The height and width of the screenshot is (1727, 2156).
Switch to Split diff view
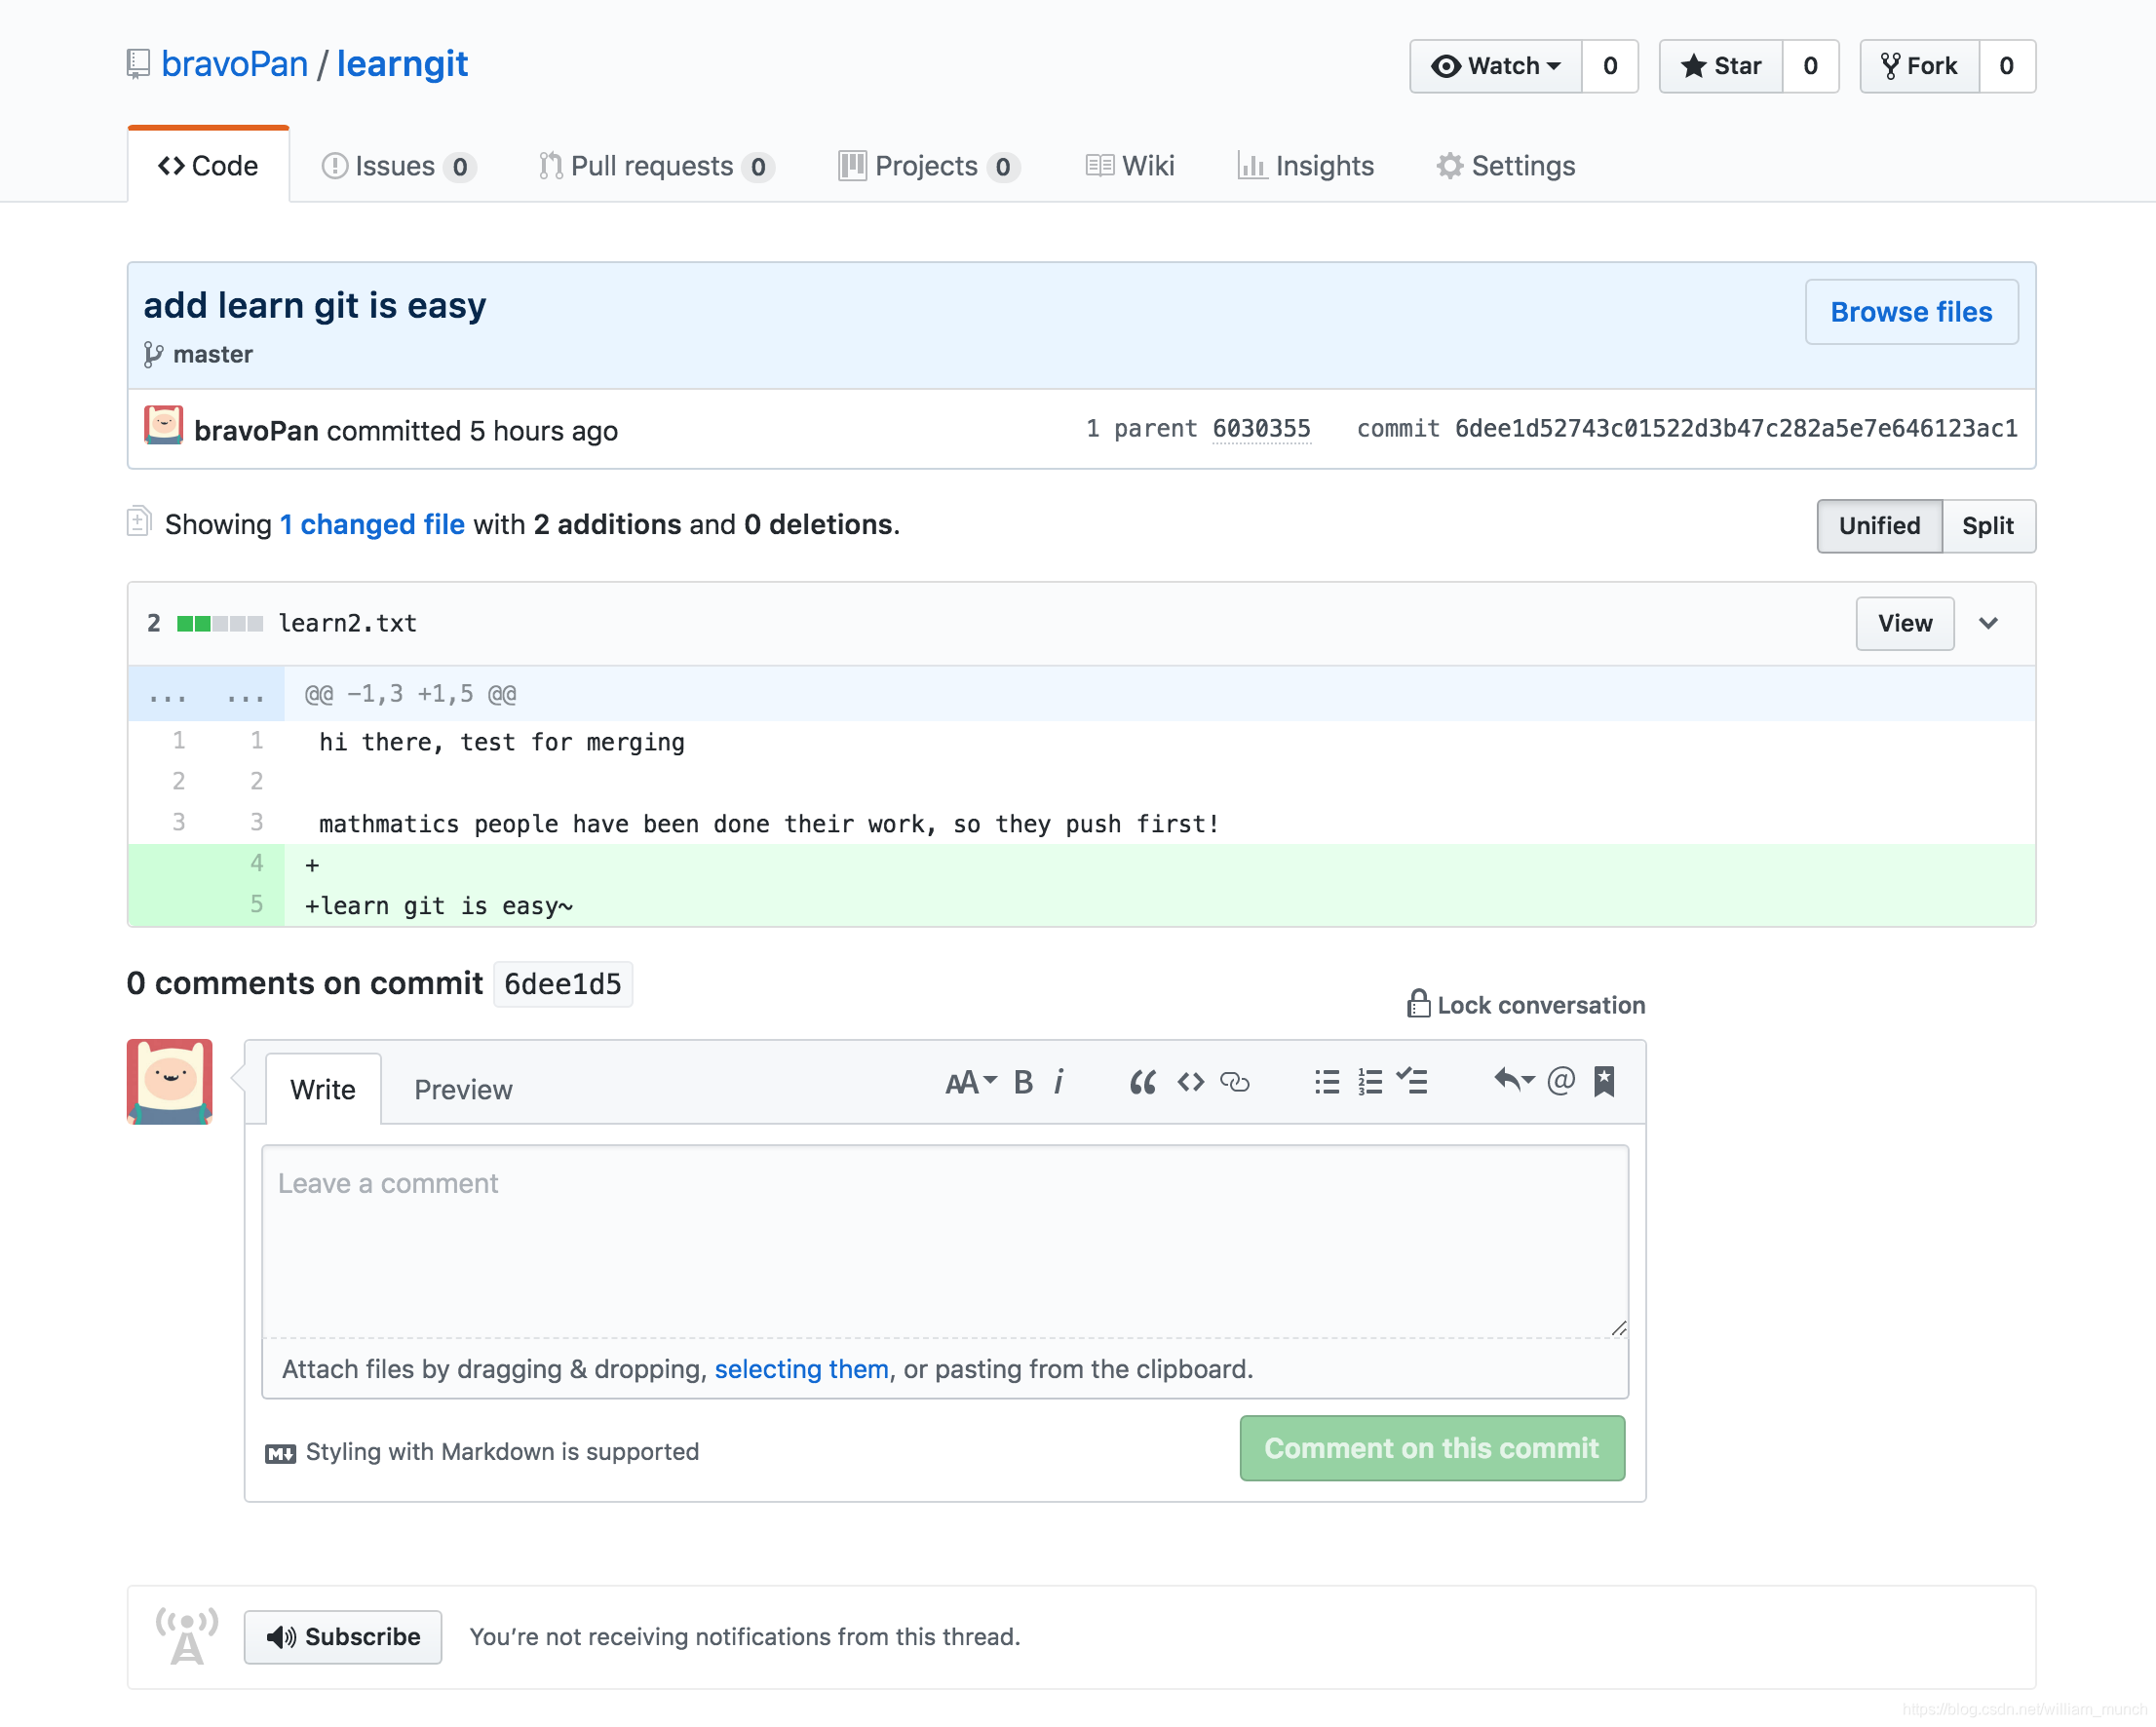pyautogui.click(x=1988, y=526)
